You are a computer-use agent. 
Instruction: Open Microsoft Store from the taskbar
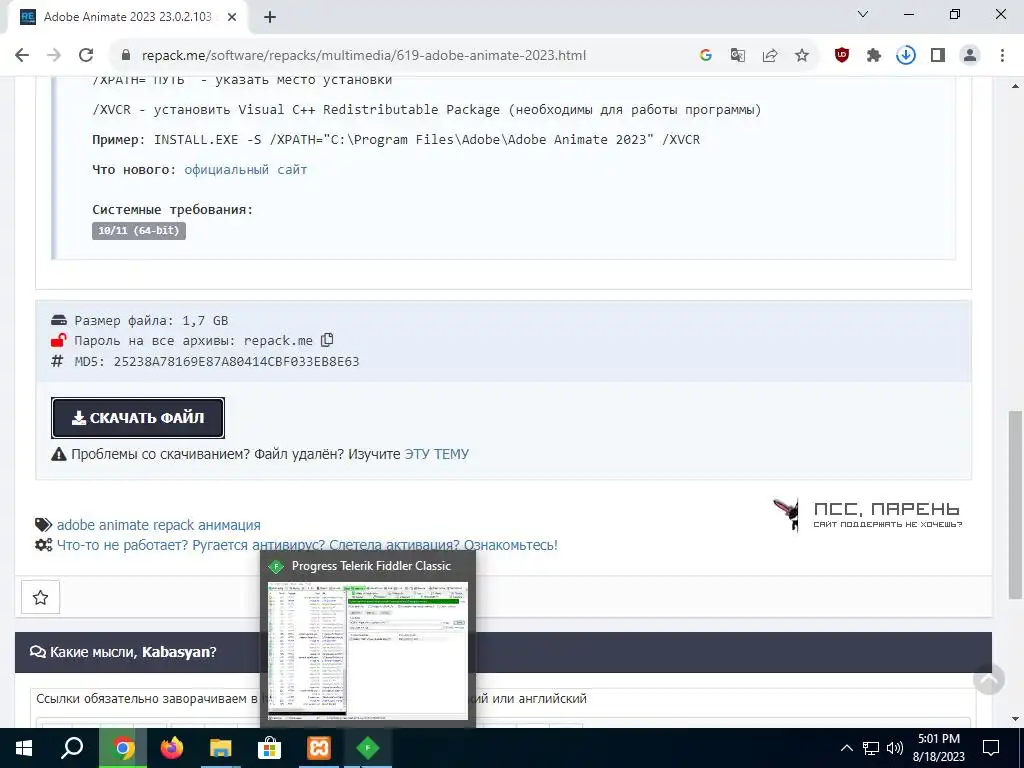(x=269, y=748)
